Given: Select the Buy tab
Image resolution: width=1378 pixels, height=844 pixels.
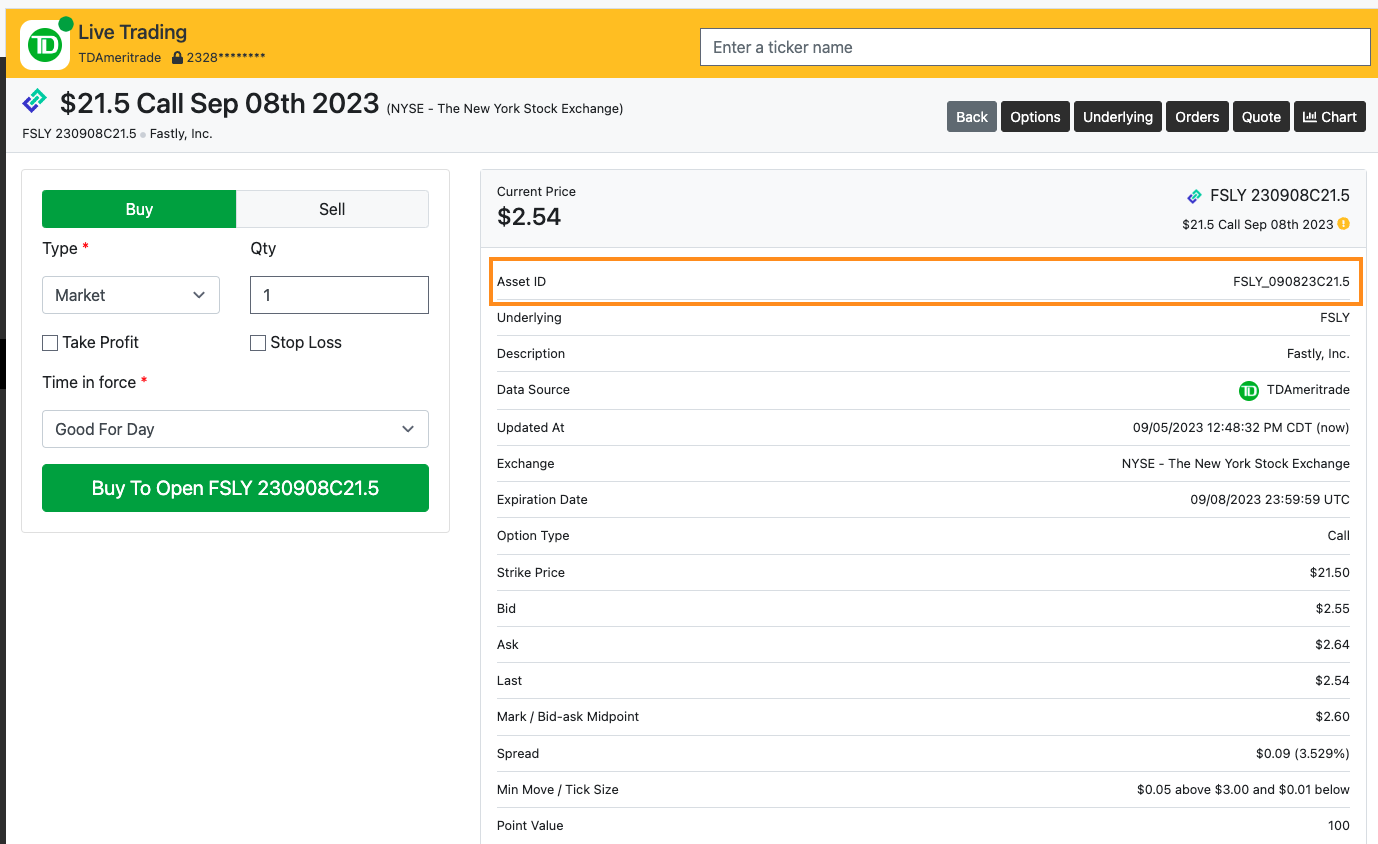Looking at the screenshot, I should pos(139,209).
